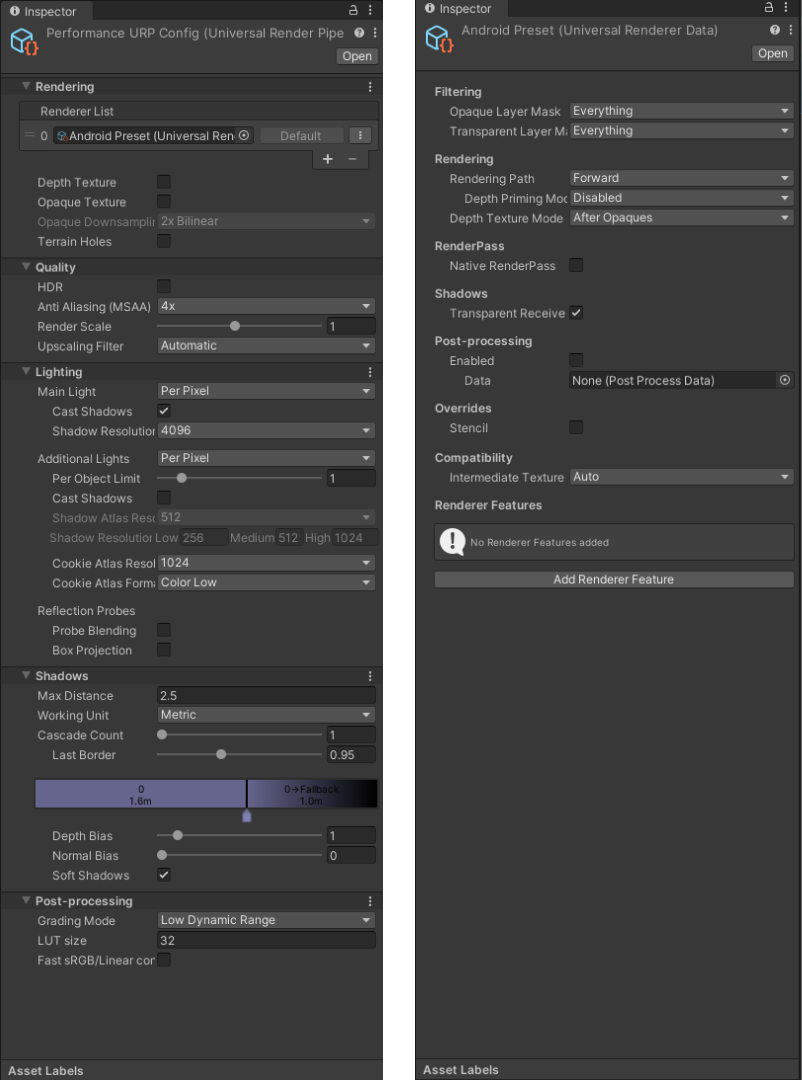Click the Open button on Android Preset
The image size is (802, 1080).
(771, 53)
